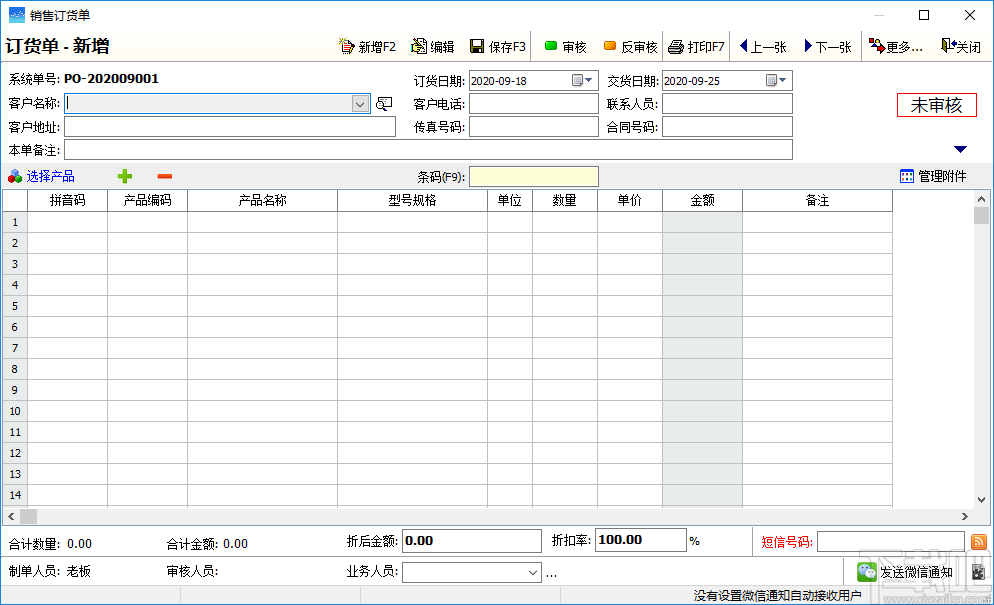Click the orange SMS send icon
Image resolution: width=994 pixels, height=605 pixels.
(979, 542)
